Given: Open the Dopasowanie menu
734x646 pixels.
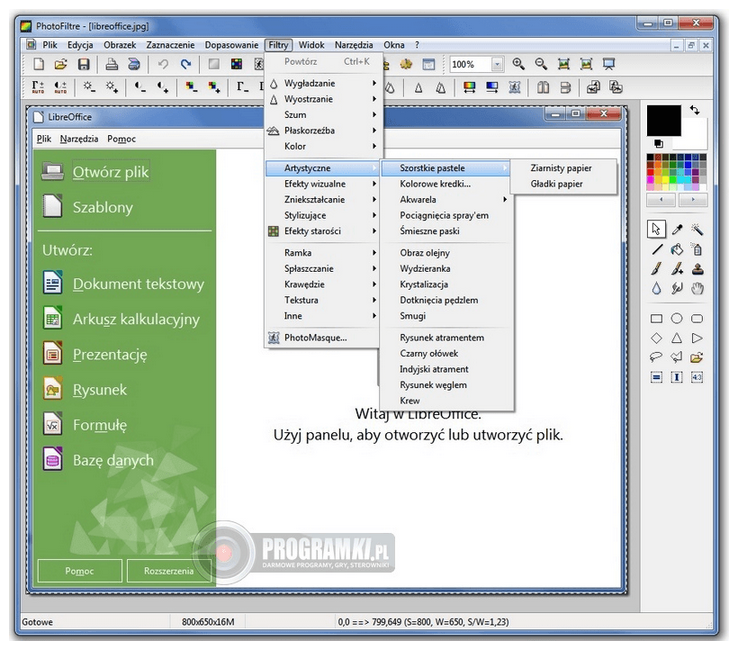Looking at the screenshot, I should (x=231, y=45).
